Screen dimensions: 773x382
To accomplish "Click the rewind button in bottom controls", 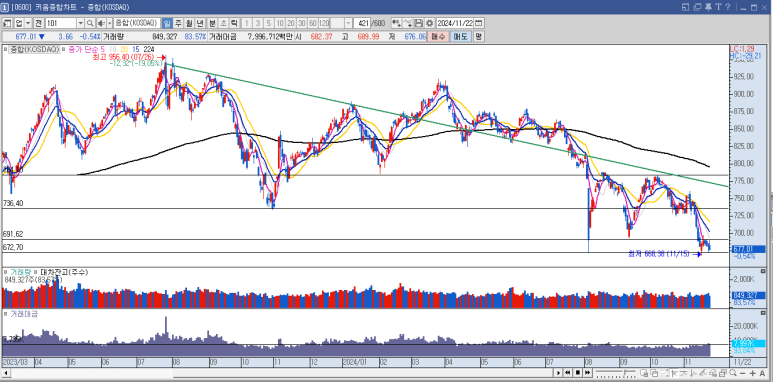I will 568,373.
